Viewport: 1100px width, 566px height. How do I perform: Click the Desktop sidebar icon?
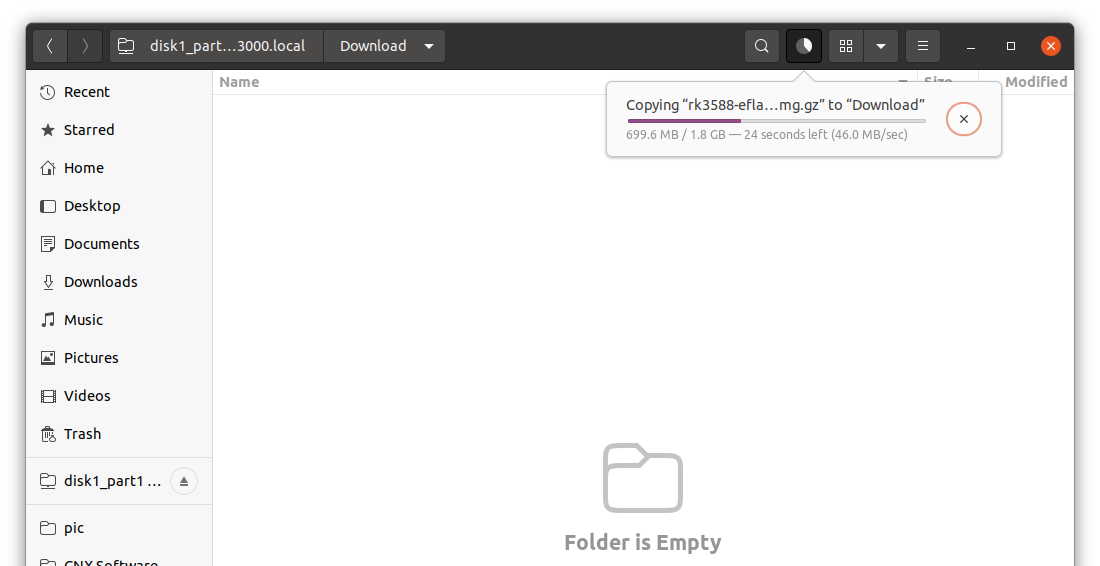point(48,206)
